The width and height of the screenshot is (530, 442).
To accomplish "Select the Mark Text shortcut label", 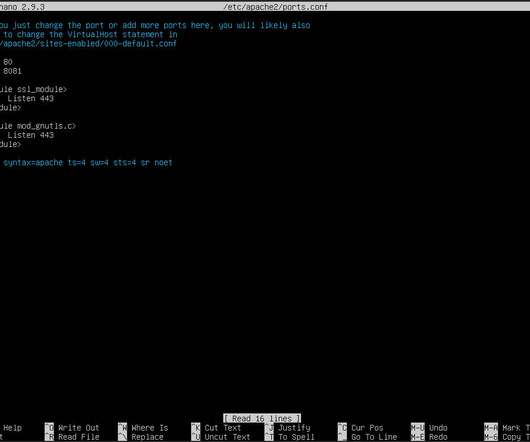I will pyautogui.click(x=516, y=428).
